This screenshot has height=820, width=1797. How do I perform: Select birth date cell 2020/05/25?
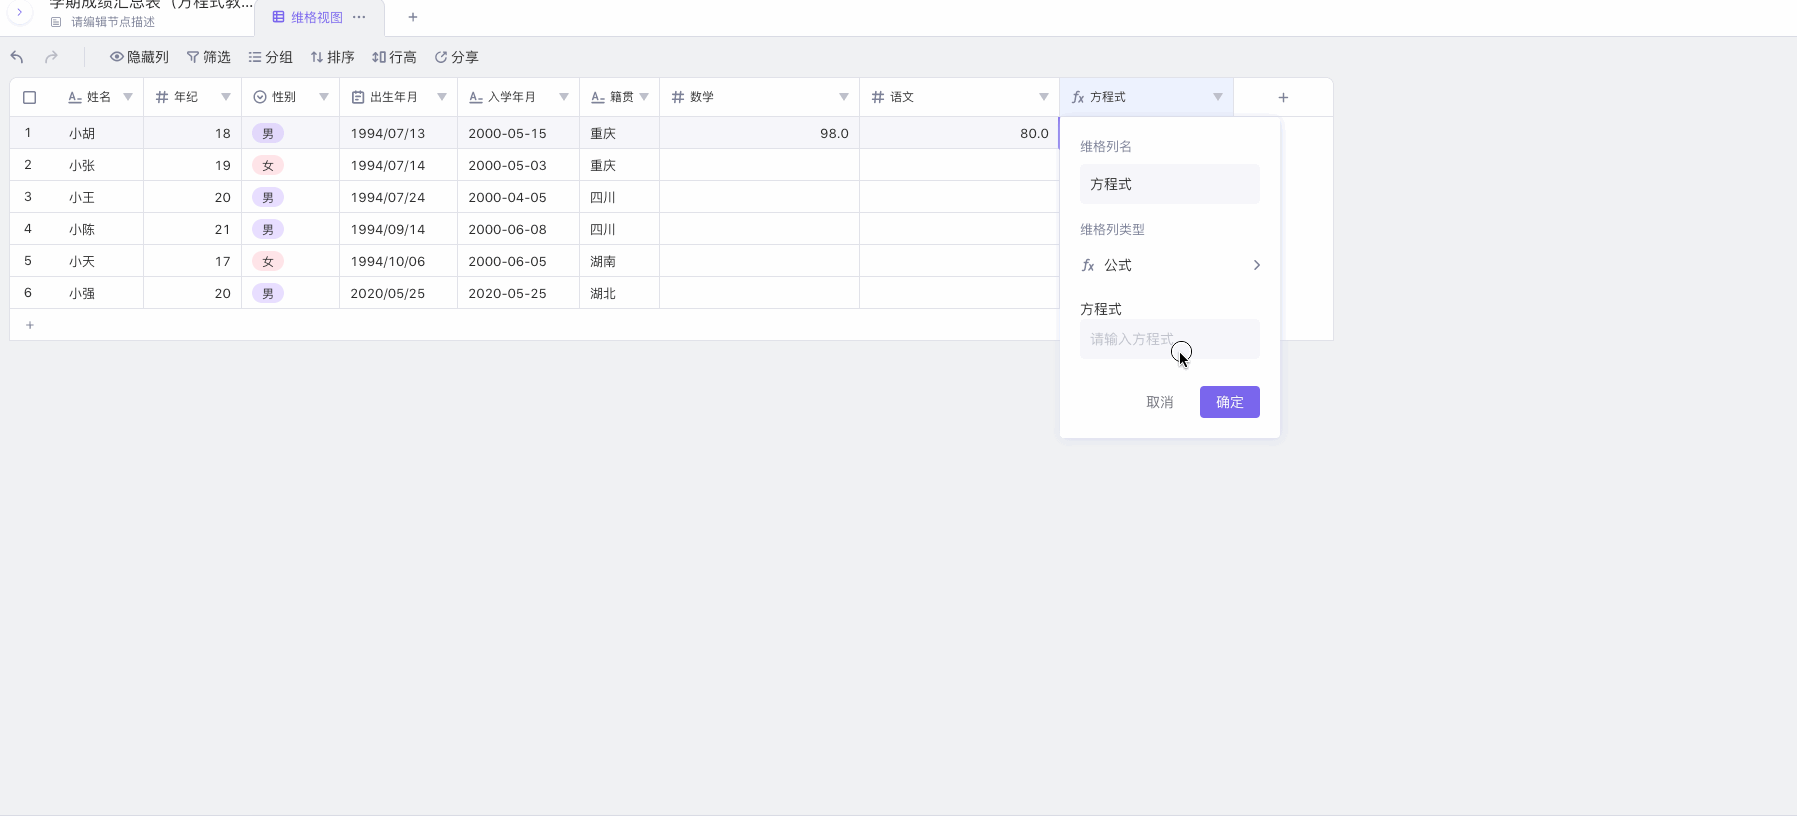click(398, 293)
